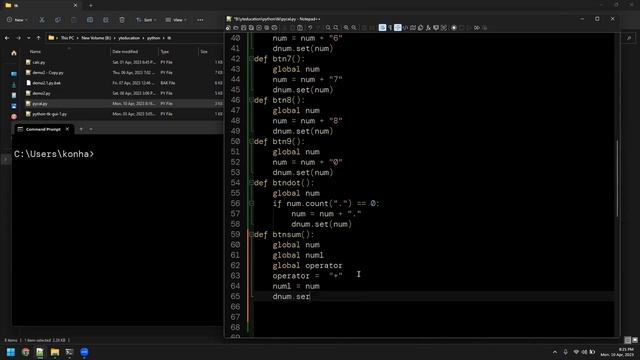Click the line 'operator = "+"' in editor
Screen dimensions: 640x360
point(307,276)
